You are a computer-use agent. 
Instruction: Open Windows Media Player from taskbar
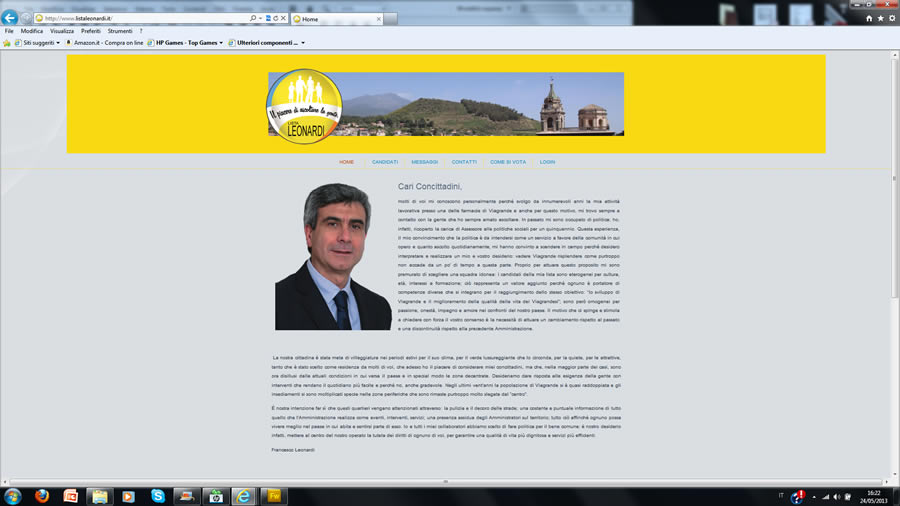click(129, 496)
